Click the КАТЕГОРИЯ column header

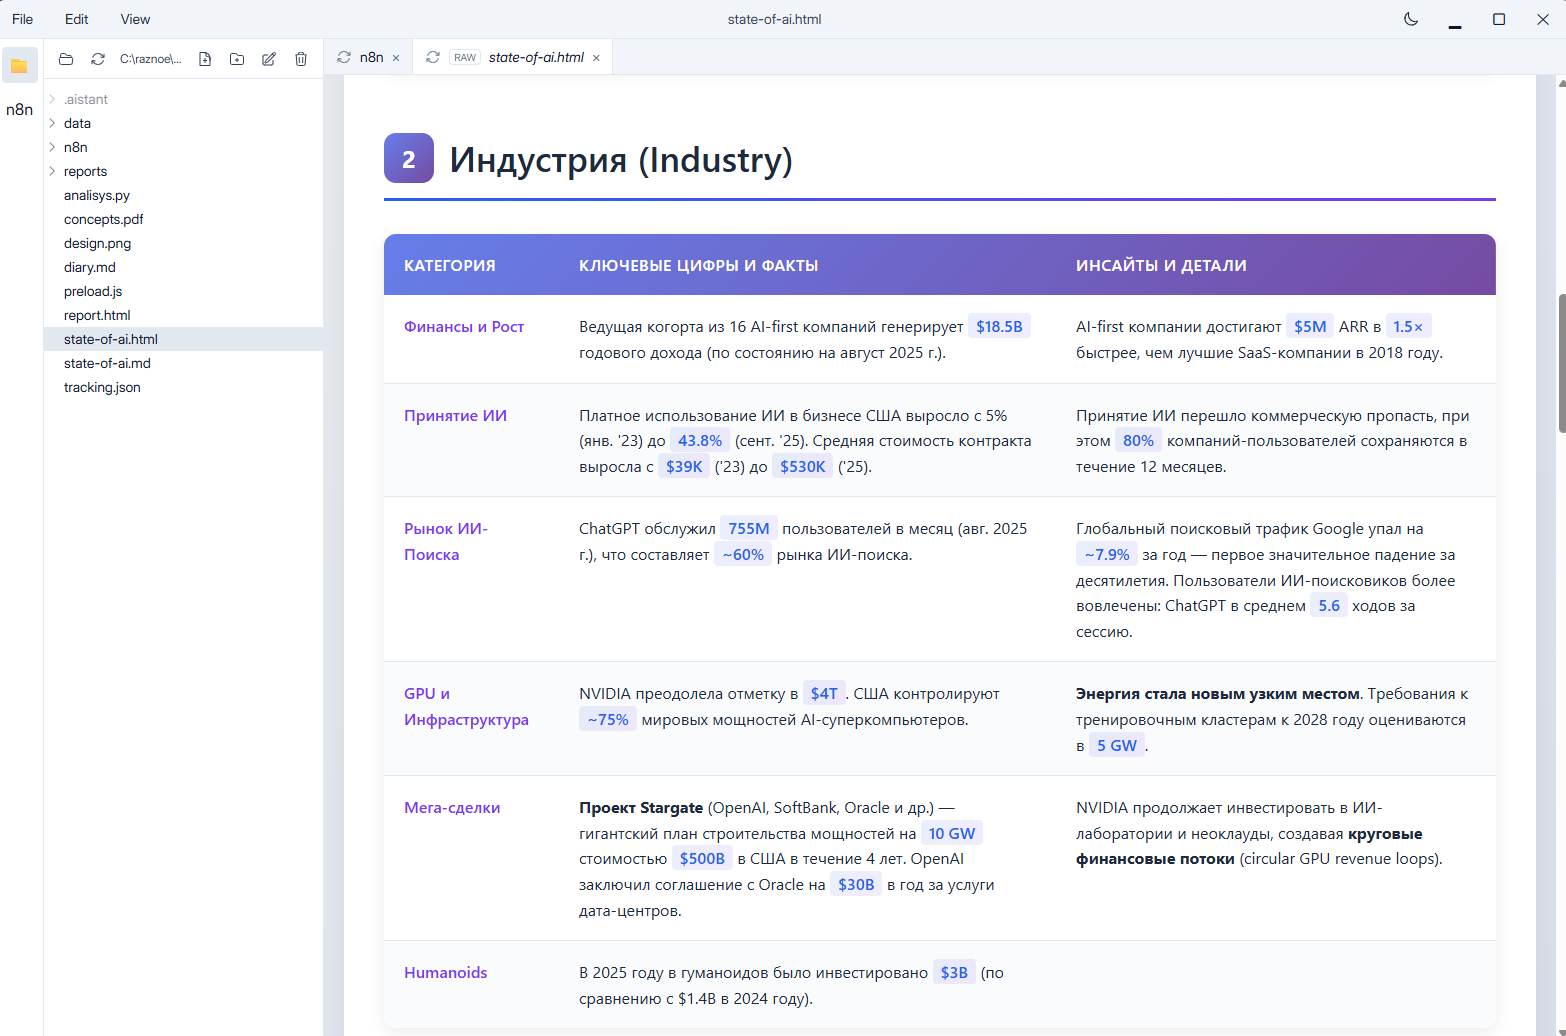pos(450,265)
